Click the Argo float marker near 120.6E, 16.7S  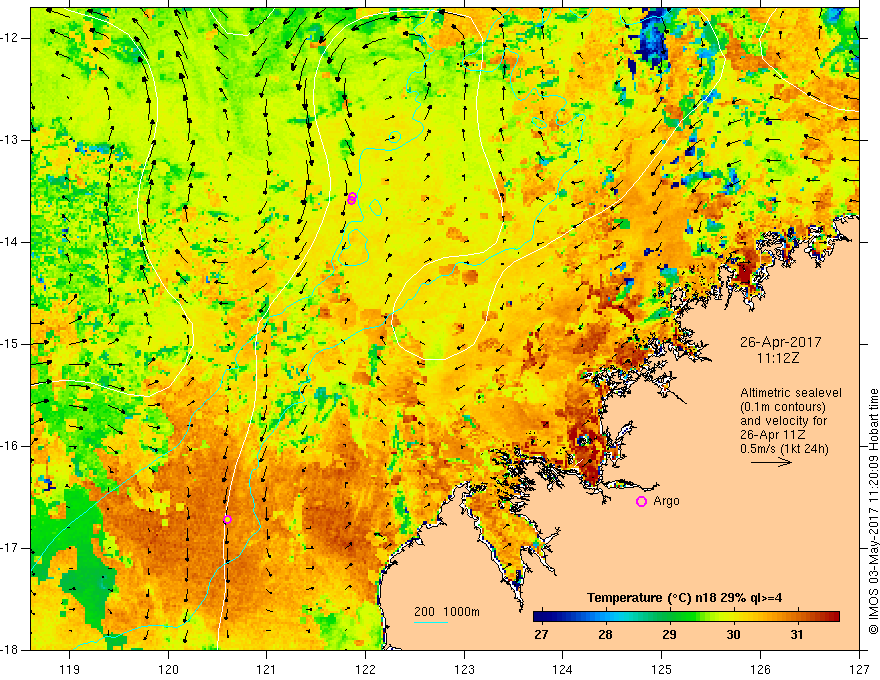pyautogui.click(x=227, y=520)
